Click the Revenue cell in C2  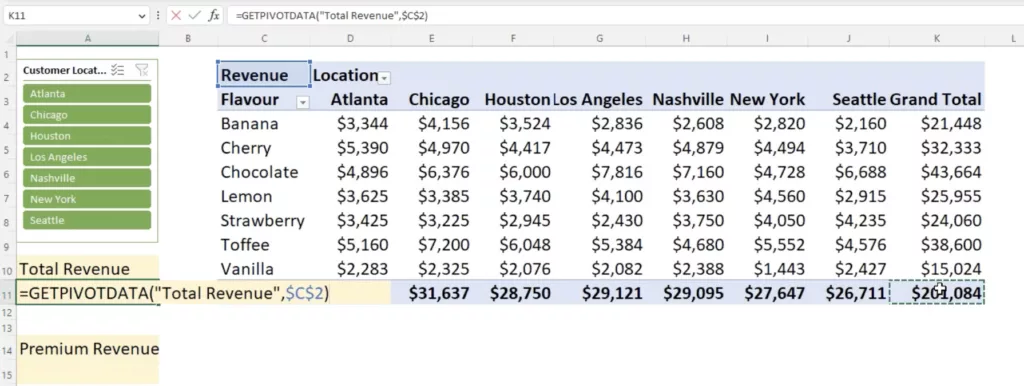264,75
